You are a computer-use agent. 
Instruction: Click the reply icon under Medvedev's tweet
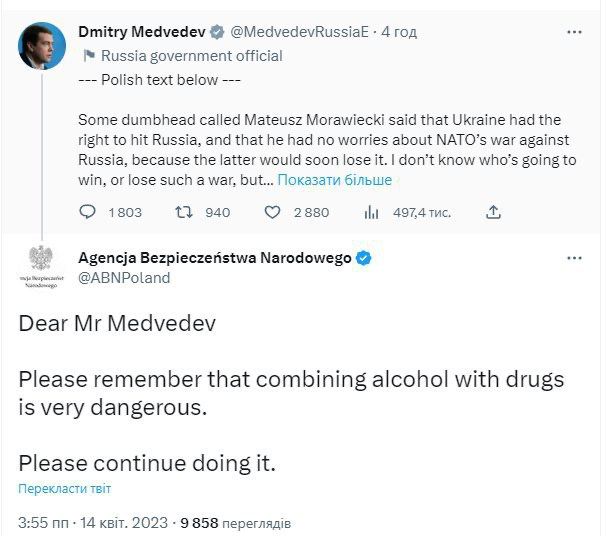click(x=88, y=212)
